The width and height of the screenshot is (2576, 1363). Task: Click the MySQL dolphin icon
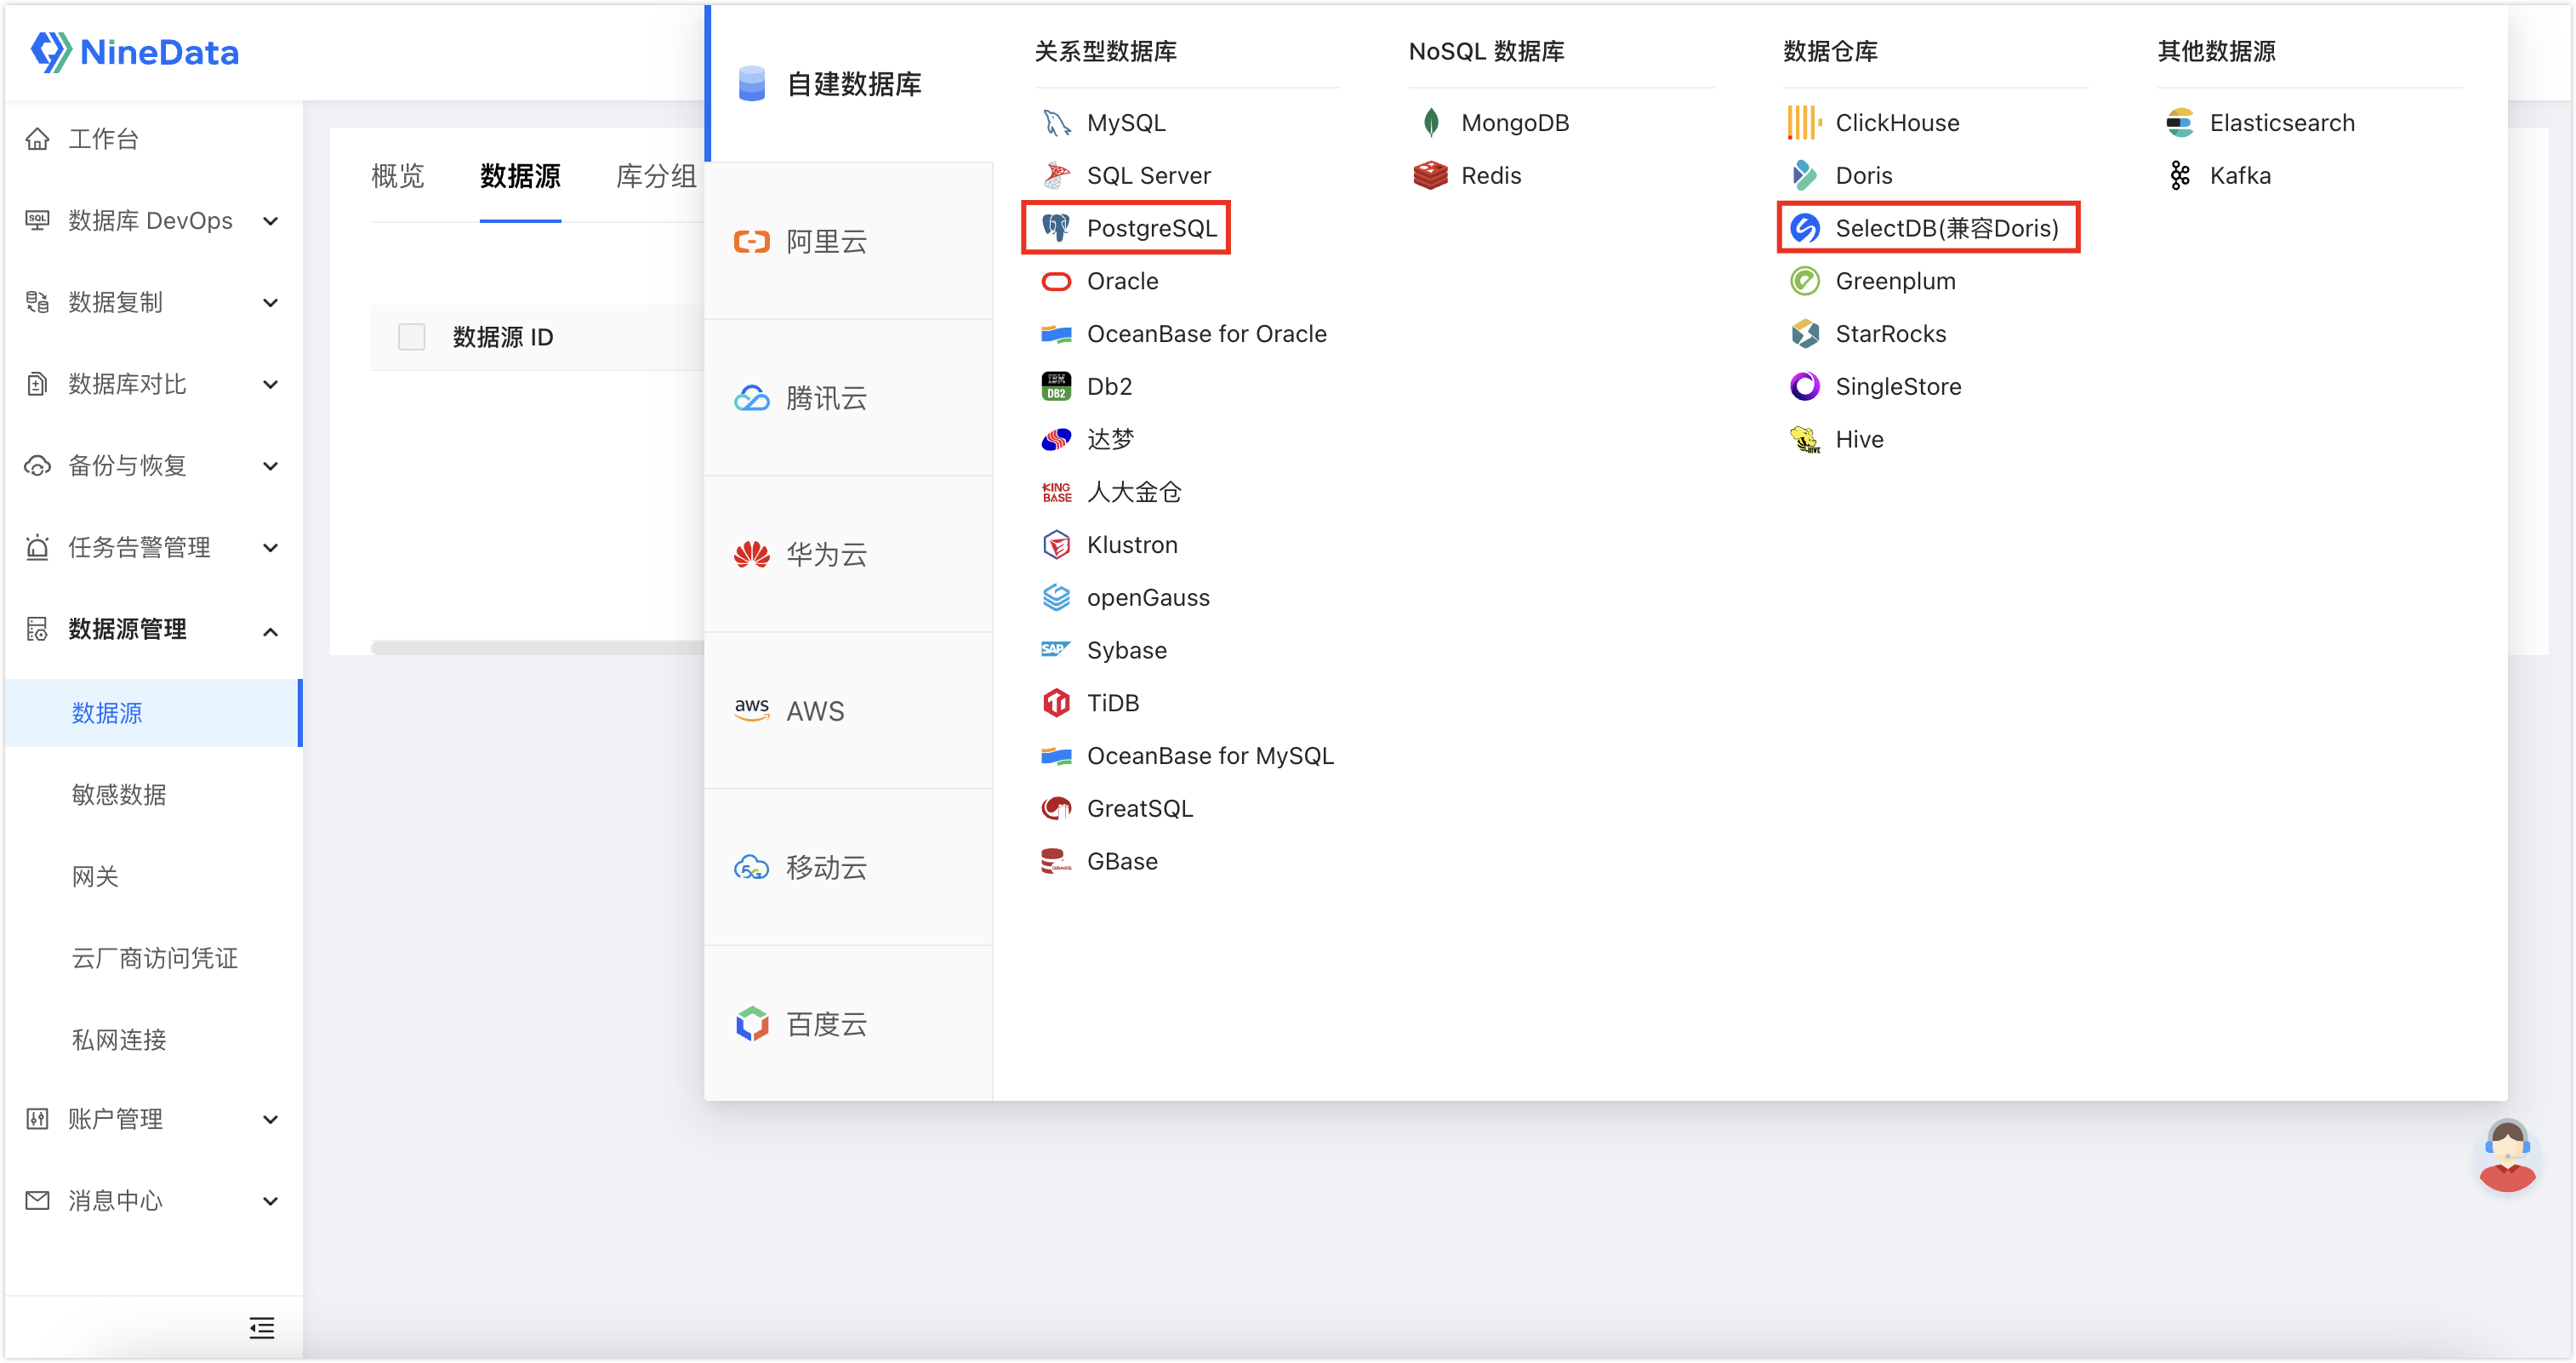tap(1056, 123)
